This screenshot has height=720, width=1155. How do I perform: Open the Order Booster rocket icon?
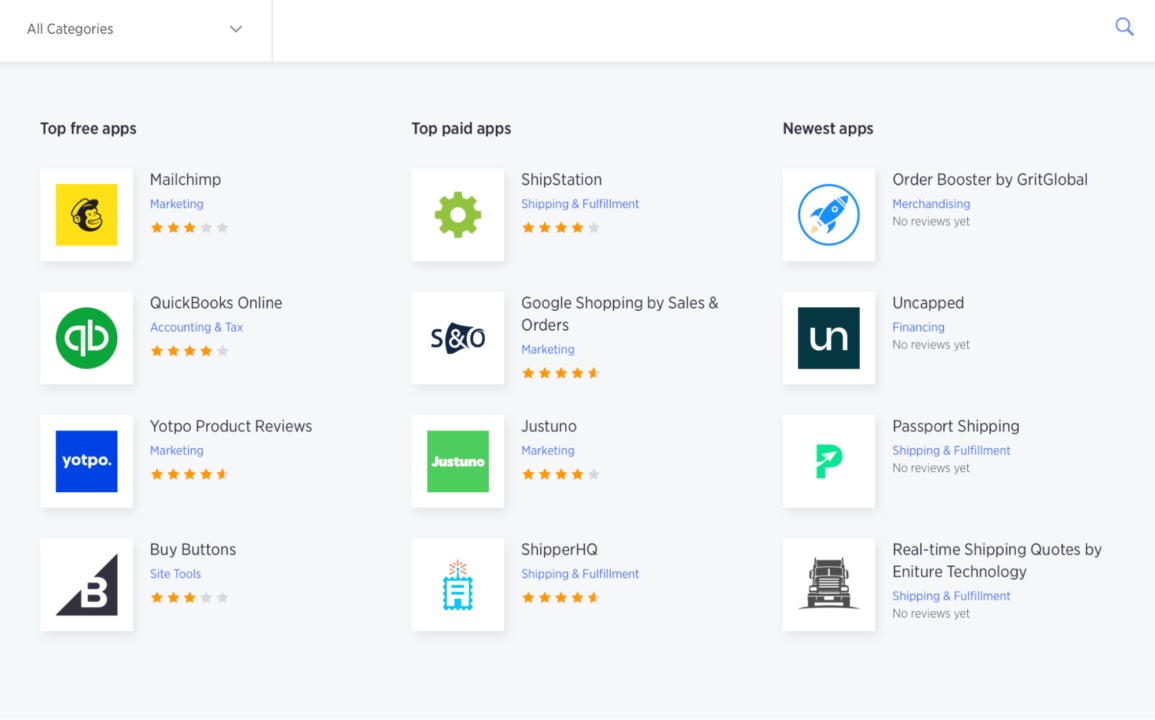pyautogui.click(x=829, y=214)
